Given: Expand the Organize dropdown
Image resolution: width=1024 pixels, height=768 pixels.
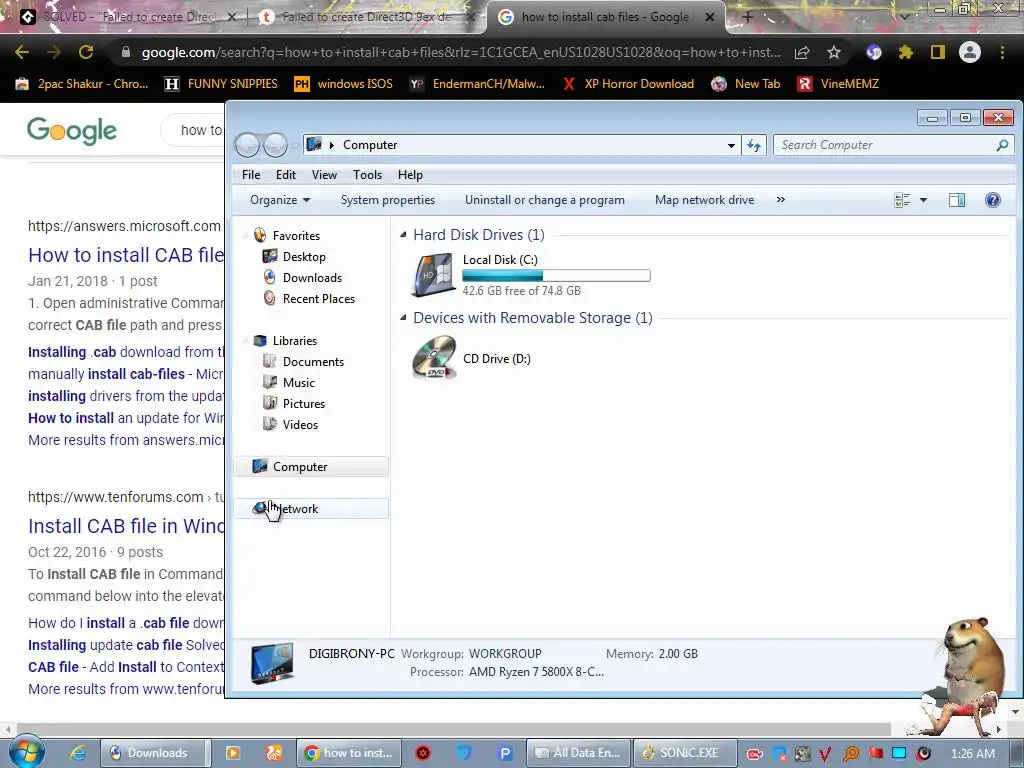Looking at the screenshot, I should [280, 200].
